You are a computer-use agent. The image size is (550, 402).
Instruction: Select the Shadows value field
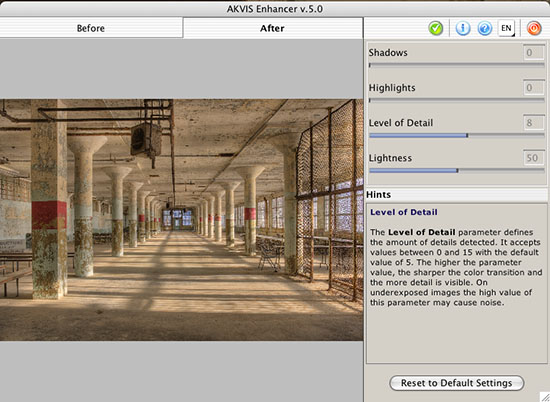coord(534,53)
